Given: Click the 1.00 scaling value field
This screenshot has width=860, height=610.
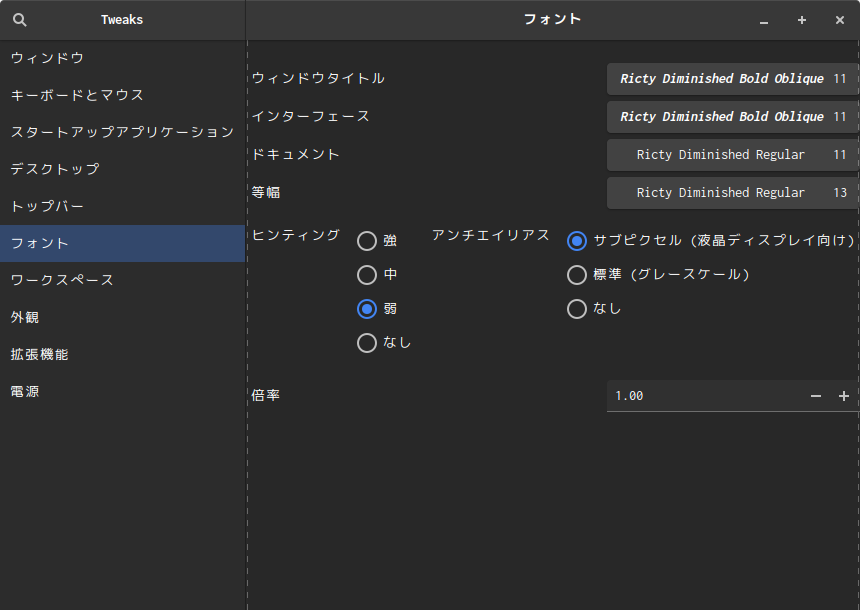Looking at the screenshot, I should (700, 395).
